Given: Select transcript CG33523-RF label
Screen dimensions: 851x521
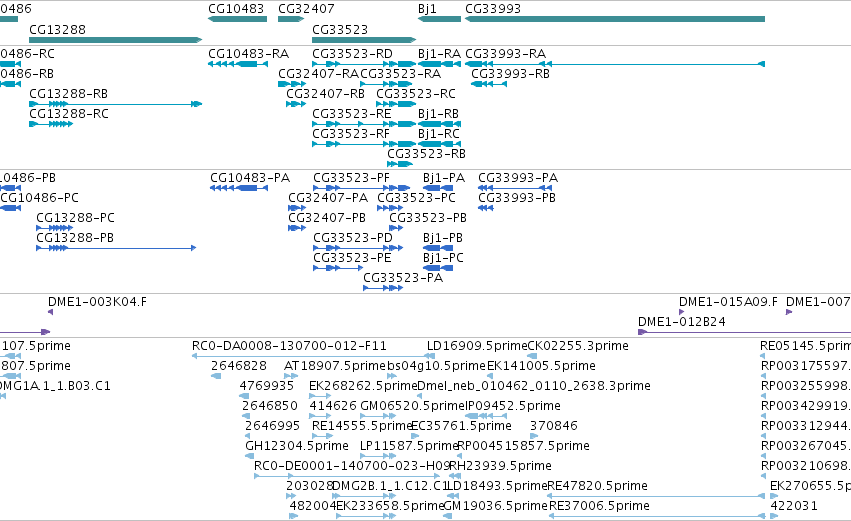Looking at the screenshot, I should (x=351, y=134).
